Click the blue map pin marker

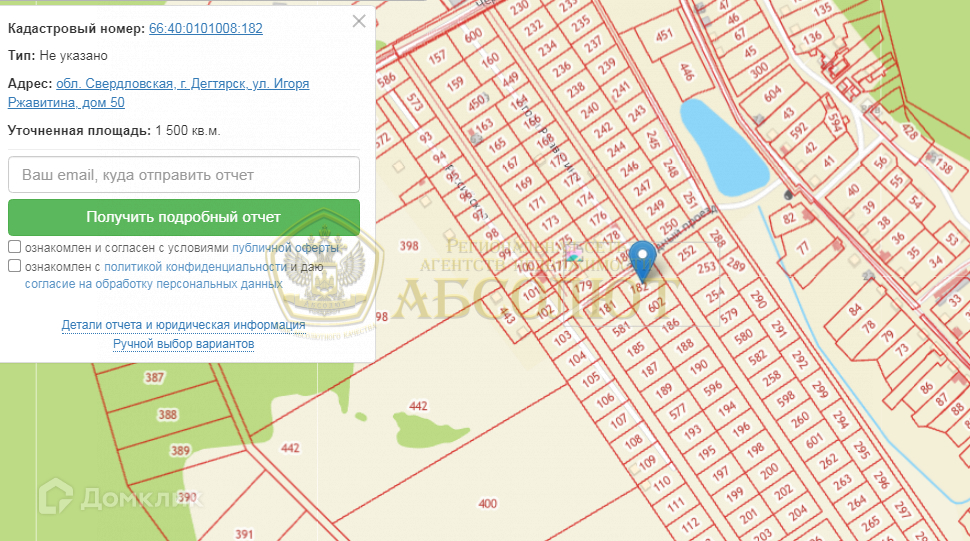click(x=643, y=260)
